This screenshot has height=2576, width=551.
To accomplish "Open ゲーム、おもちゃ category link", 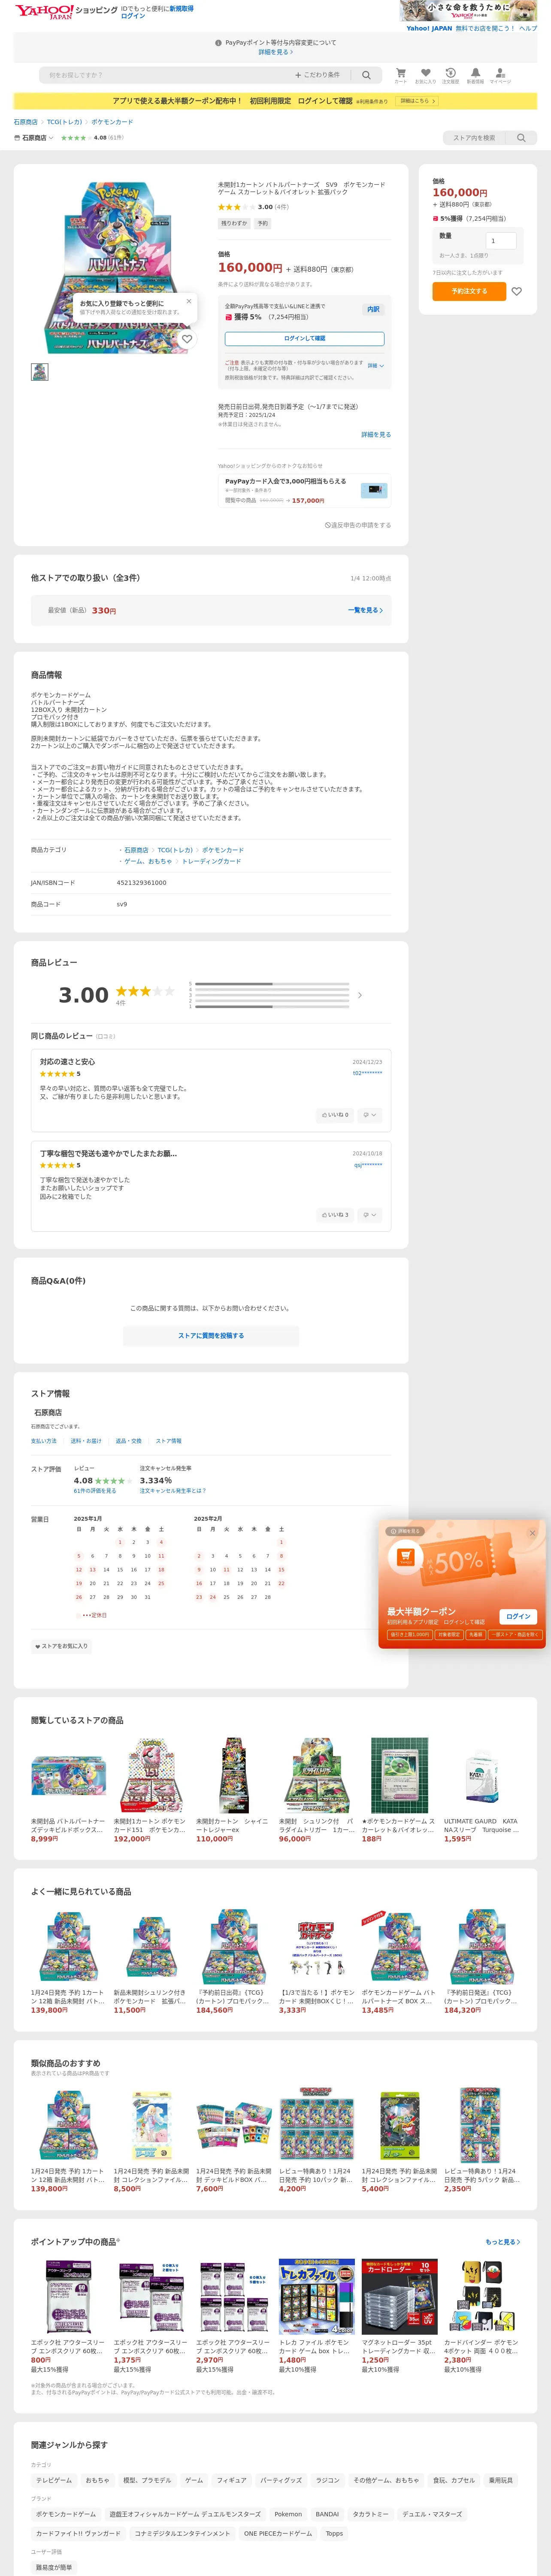I will point(147,861).
